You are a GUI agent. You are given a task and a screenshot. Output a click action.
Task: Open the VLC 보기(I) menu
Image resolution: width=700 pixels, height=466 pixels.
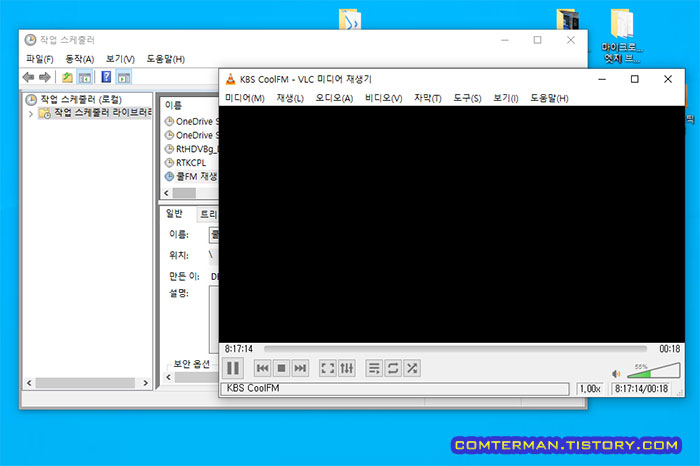click(x=505, y=98)
